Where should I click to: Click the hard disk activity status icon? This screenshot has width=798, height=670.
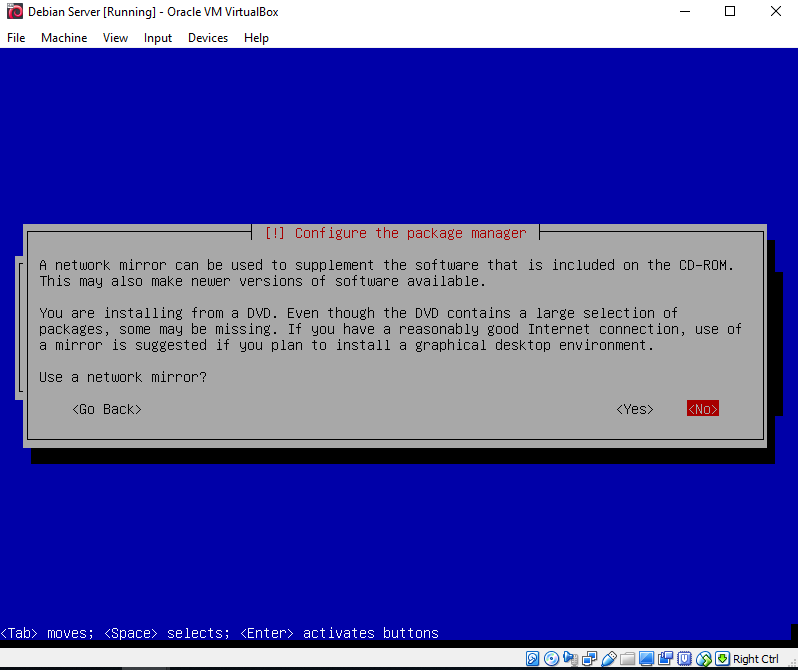(532, 659)
